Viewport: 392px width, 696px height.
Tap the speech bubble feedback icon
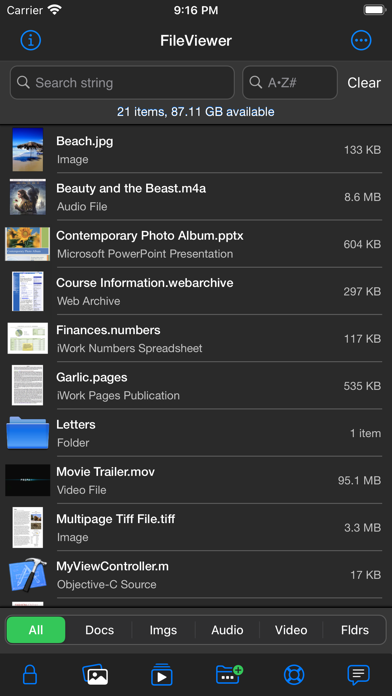[x=358, y=675]
